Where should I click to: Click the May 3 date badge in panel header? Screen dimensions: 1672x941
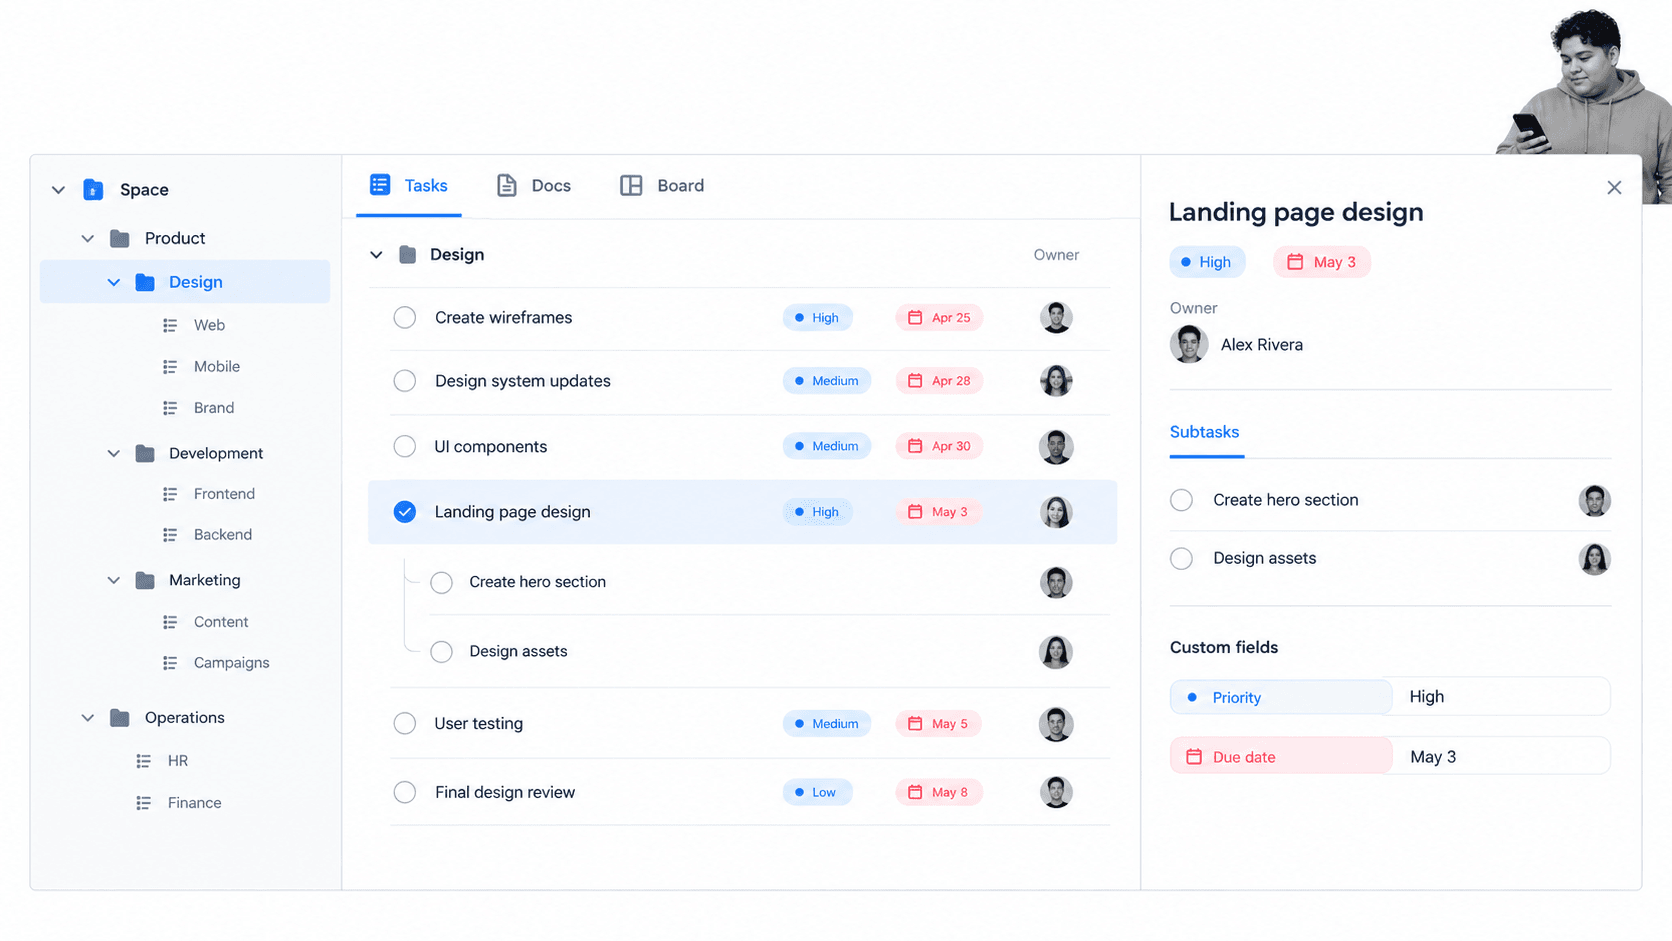[x=1322, y=262]
